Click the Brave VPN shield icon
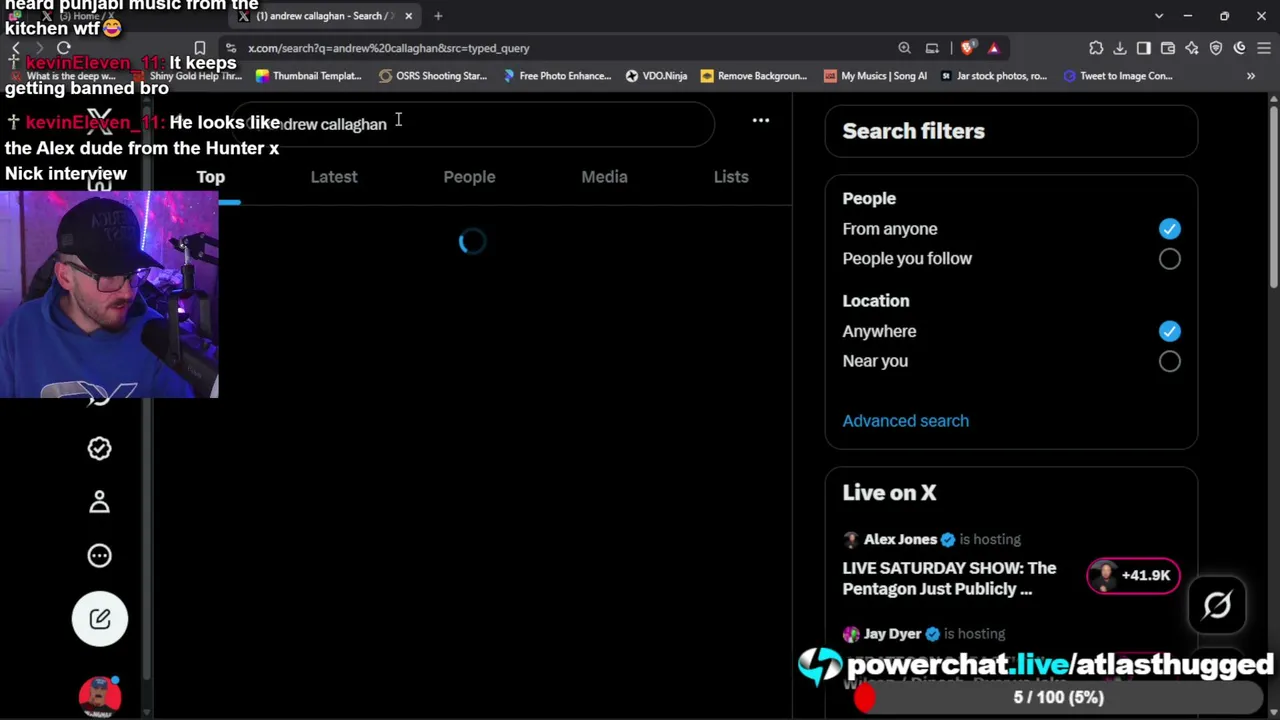1280x720 pixels. [x=1216, y=48]
